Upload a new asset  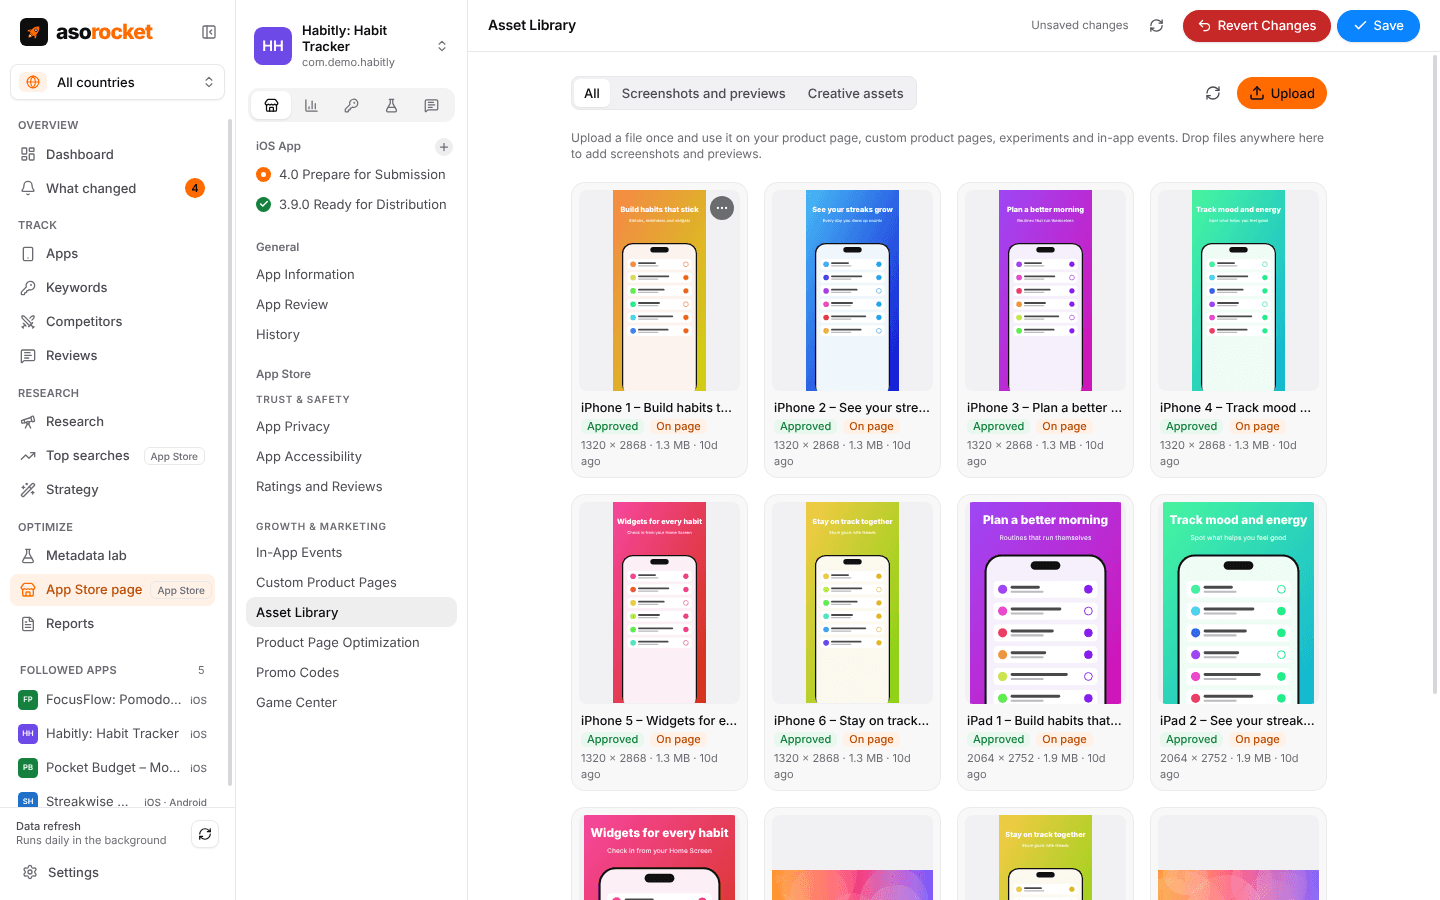point(1282,93)
